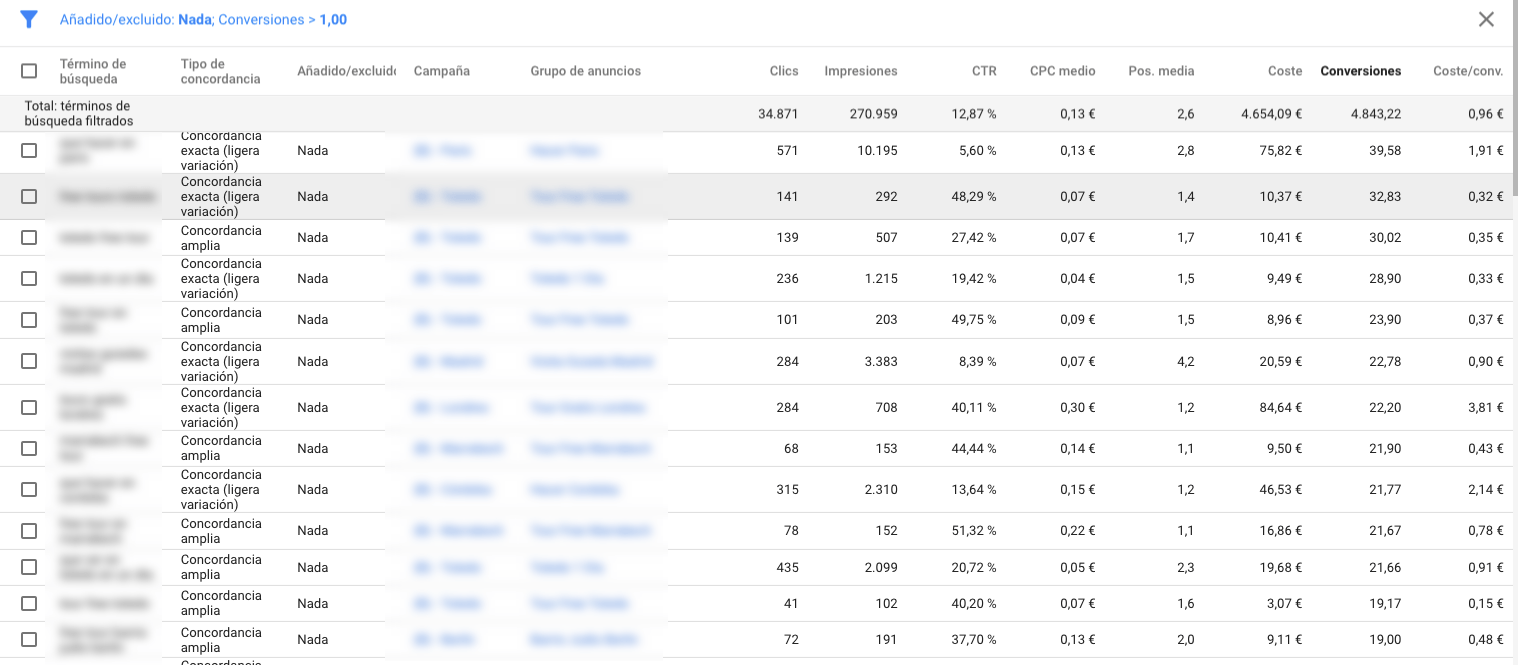Open campaign link in 10.195 impresiones row
The height and width of the screenshot is (665, 1518).
(442, 151)
